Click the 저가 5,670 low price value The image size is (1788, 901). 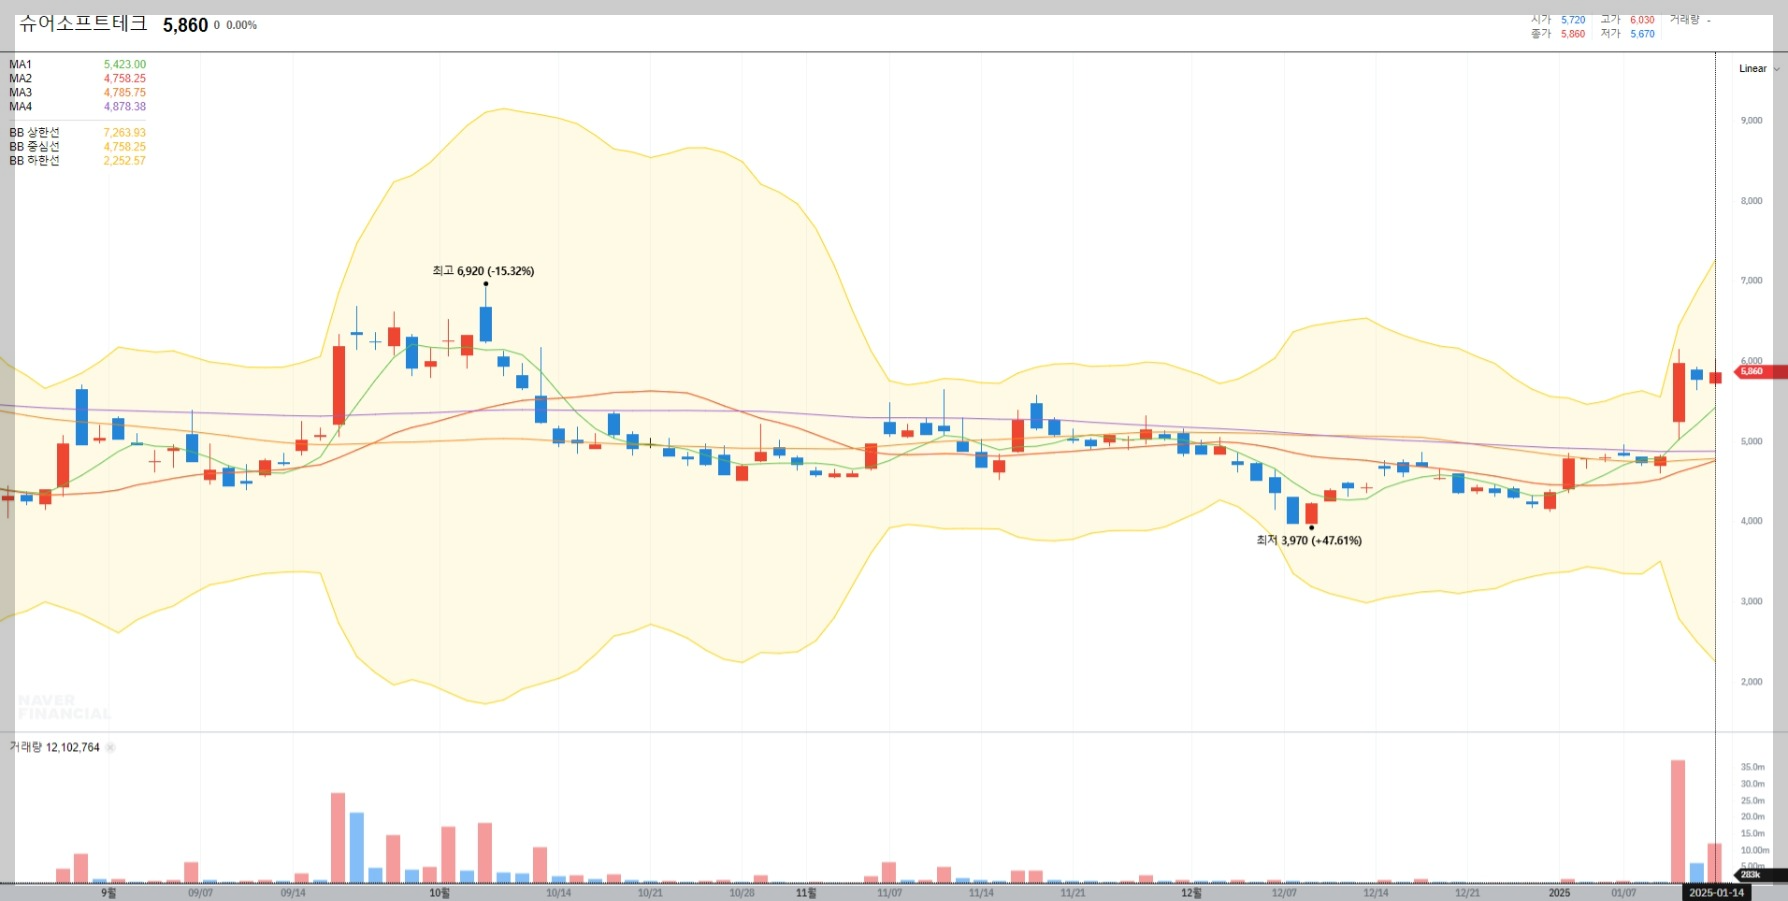click(x=1642, y=34)
